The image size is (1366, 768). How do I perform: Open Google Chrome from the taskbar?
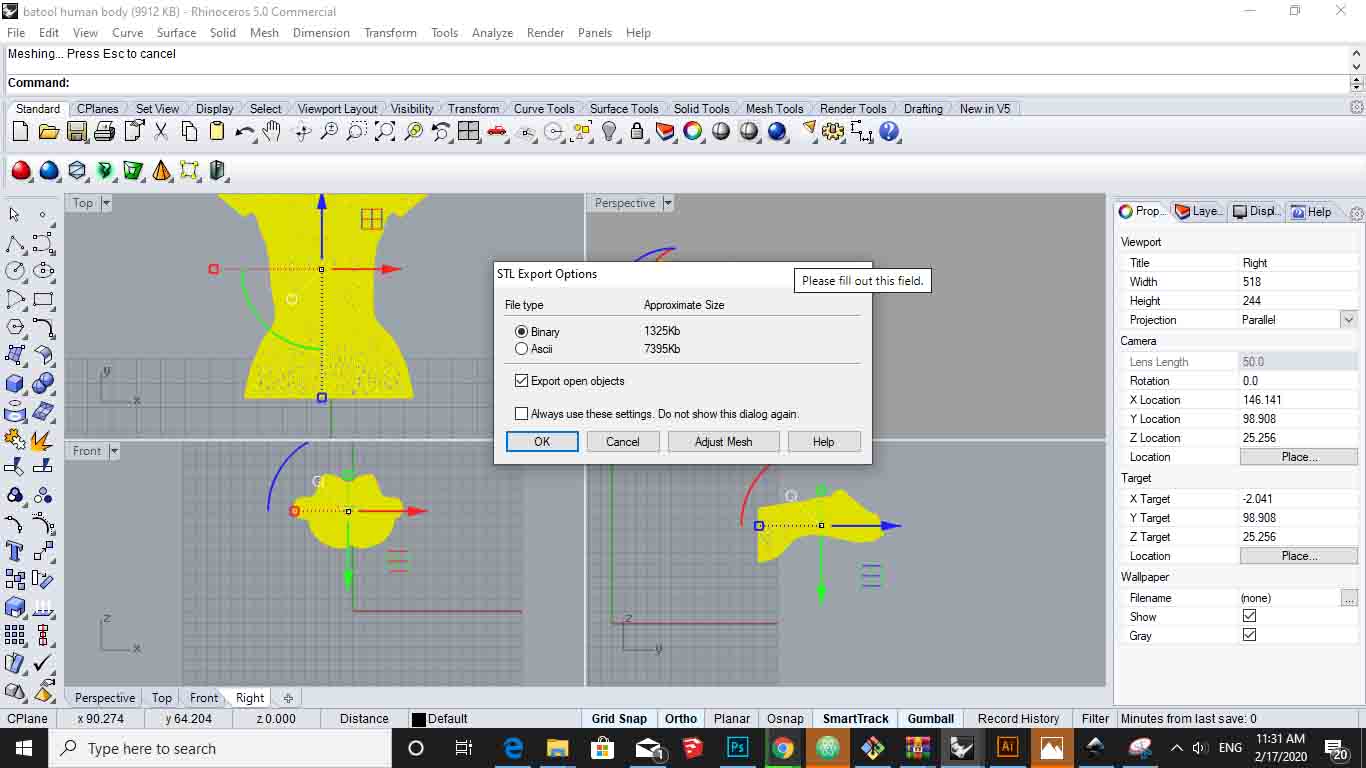(x=783, y=748)
